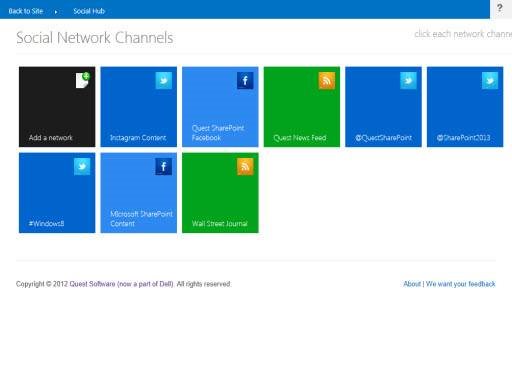Click Facebook icon on Quest SharePoint Facebook tile
This screenshot has width=512, height=384.
pos(245,81)
